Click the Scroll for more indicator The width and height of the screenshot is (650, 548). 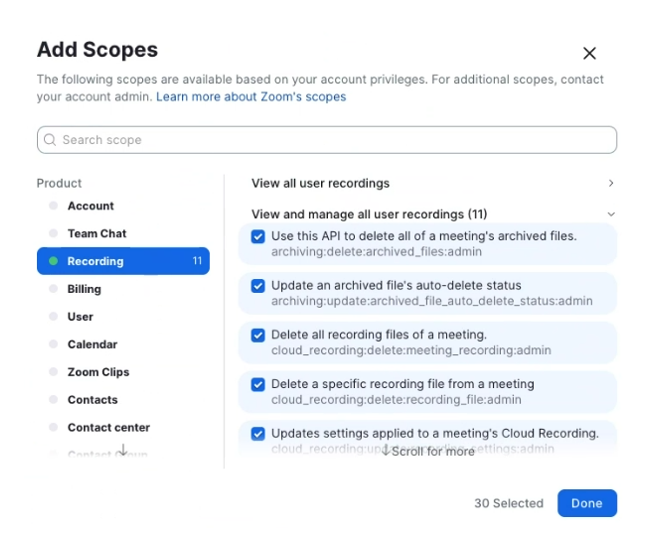coord(428,451)
